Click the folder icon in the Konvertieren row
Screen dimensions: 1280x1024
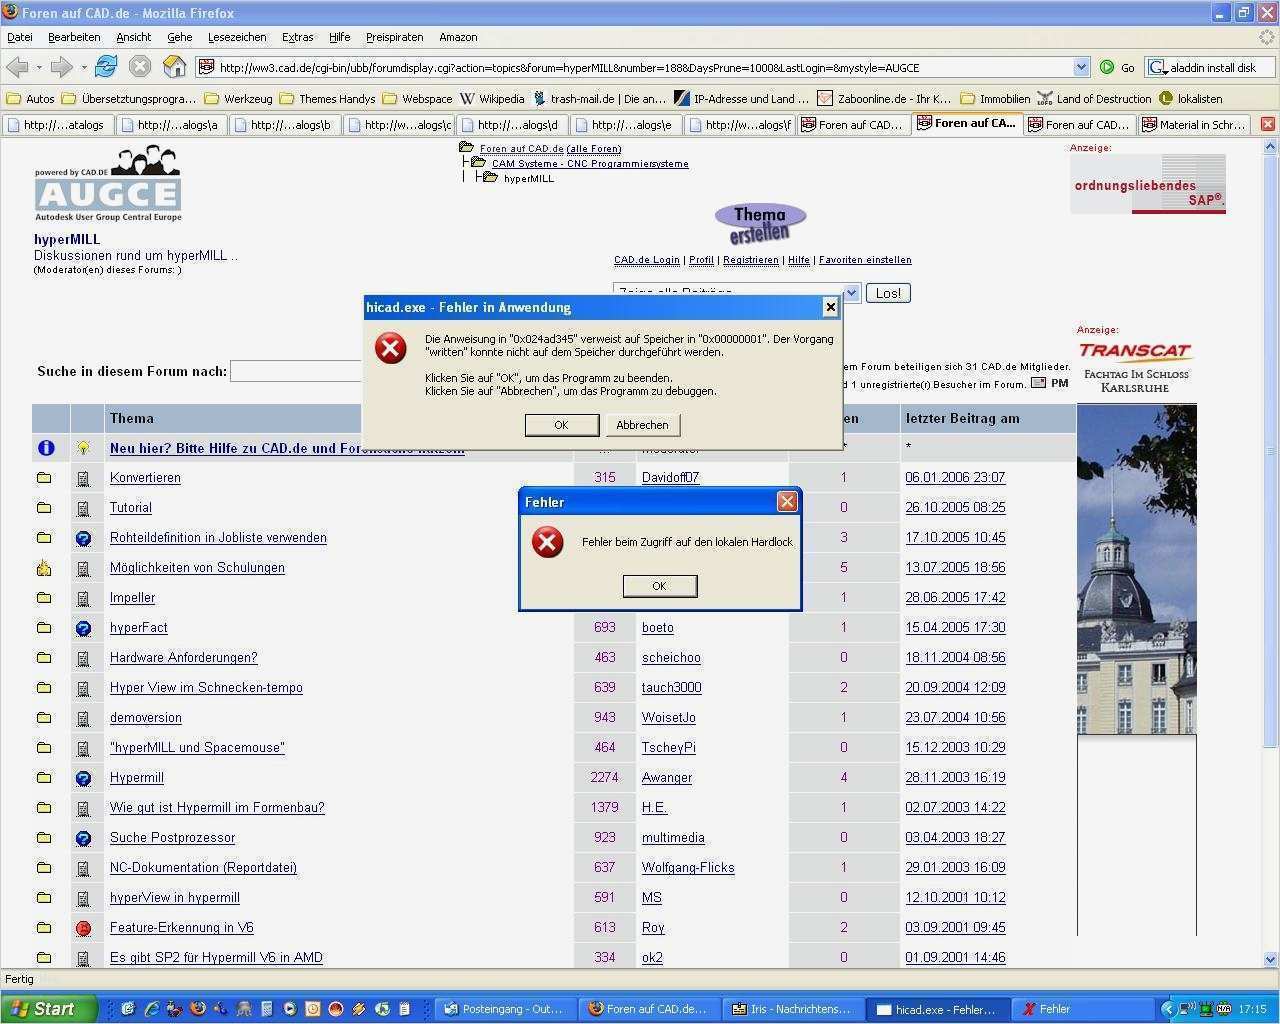tap(44, 478)
